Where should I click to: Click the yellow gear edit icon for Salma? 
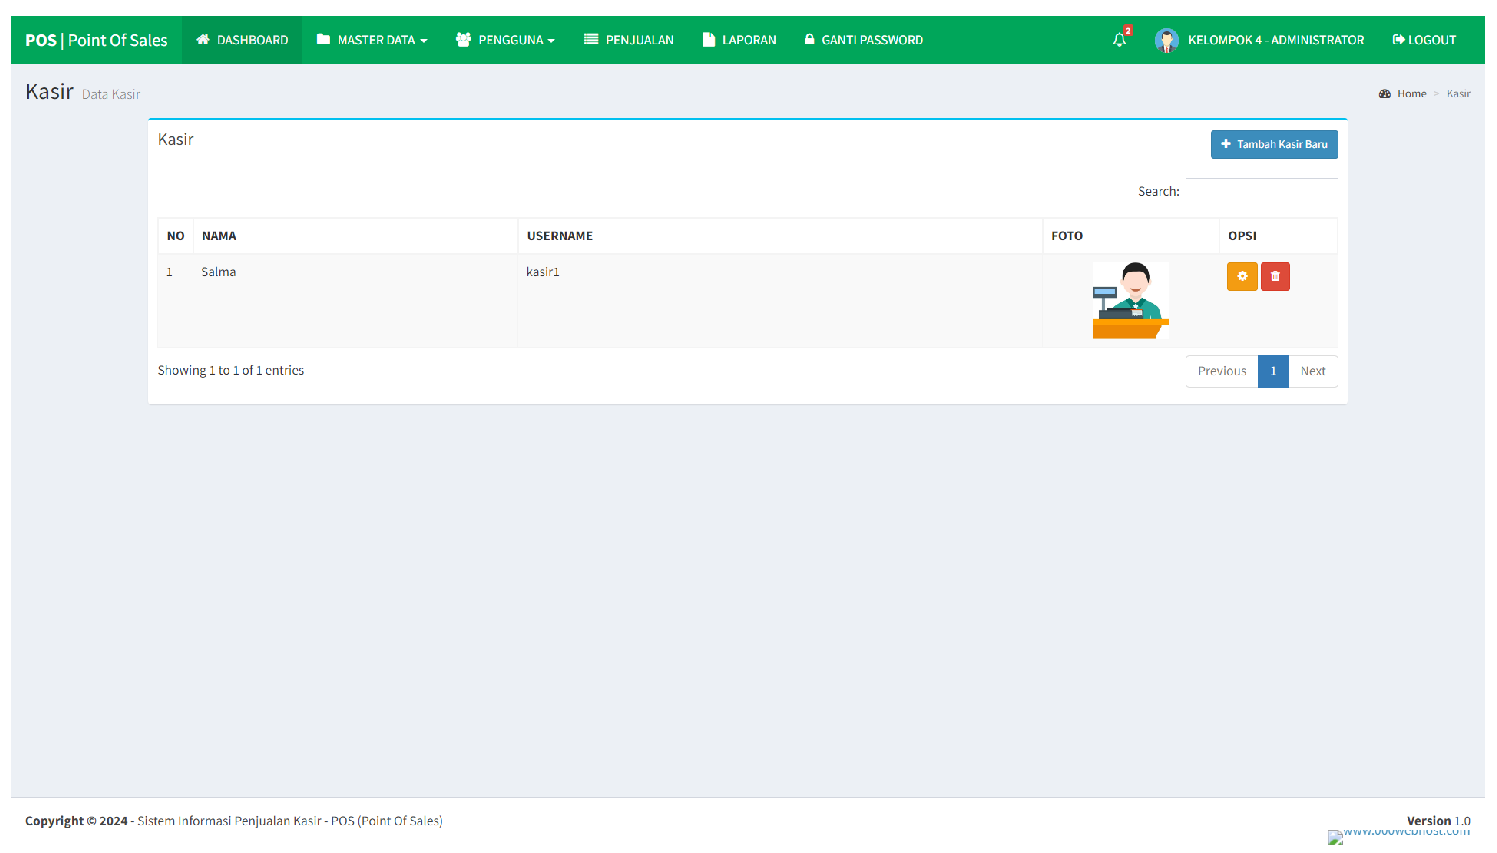1242,276
